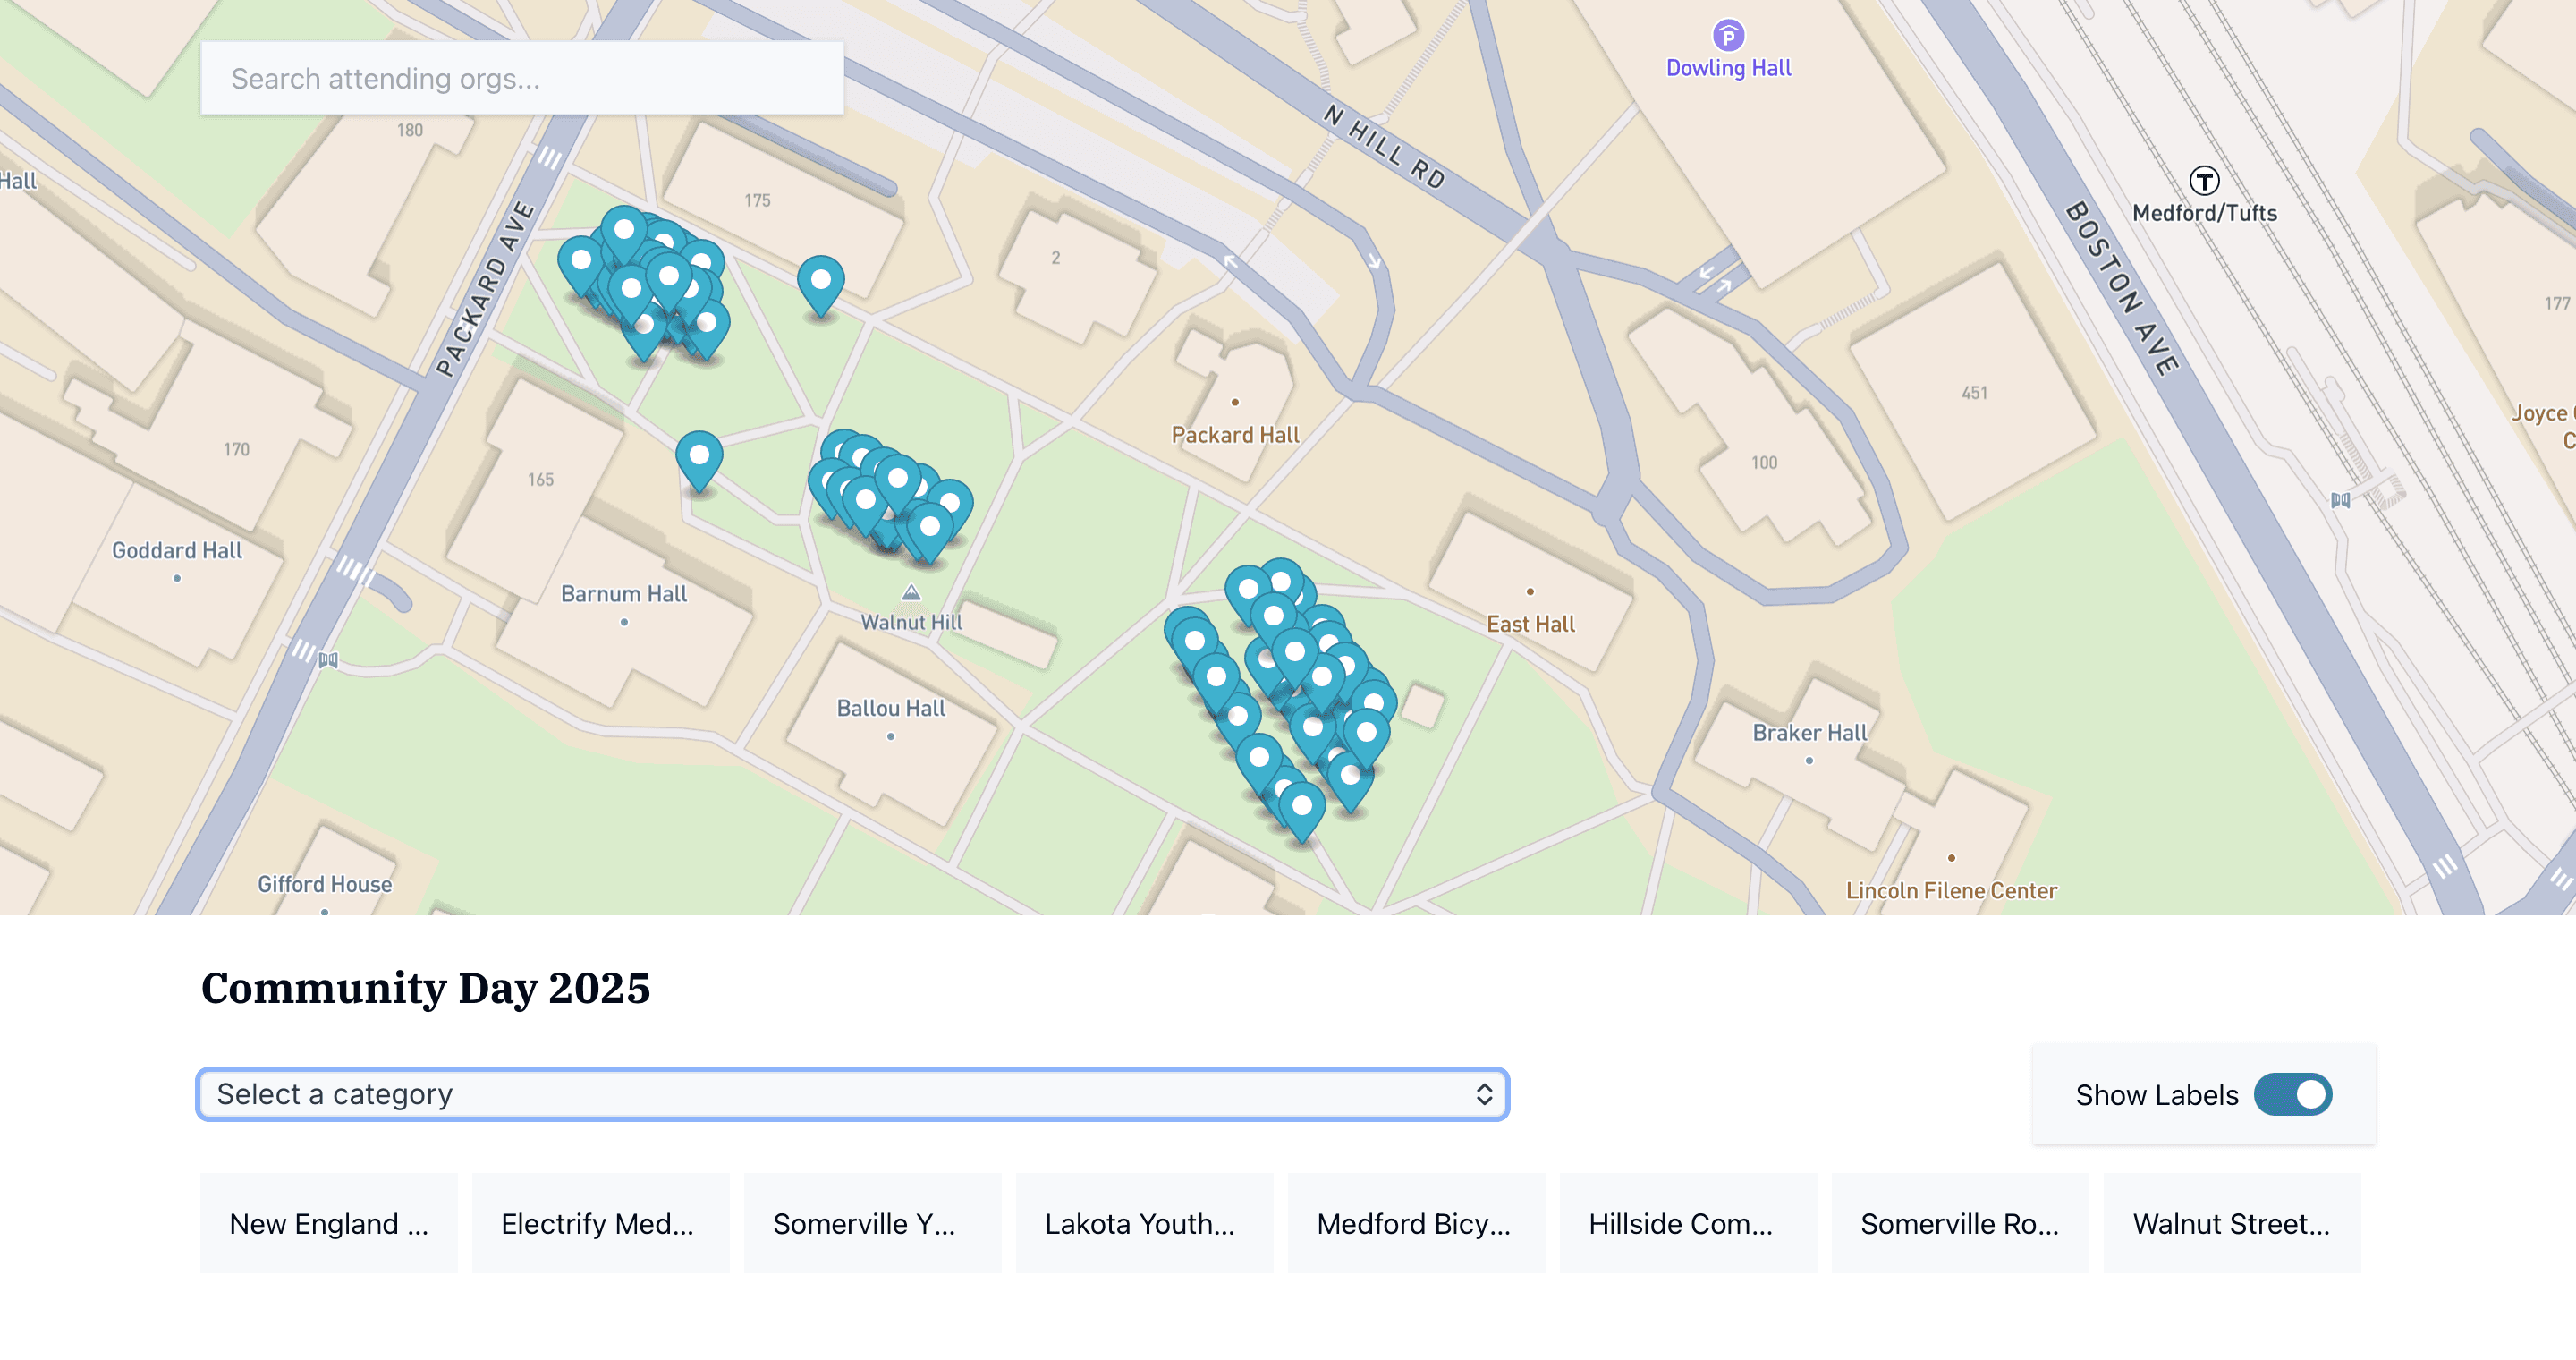Select the Walnut Street org card
Image resolution: width=2576 pixels, height=1360 pixels.
[x=2232, y=1223]
